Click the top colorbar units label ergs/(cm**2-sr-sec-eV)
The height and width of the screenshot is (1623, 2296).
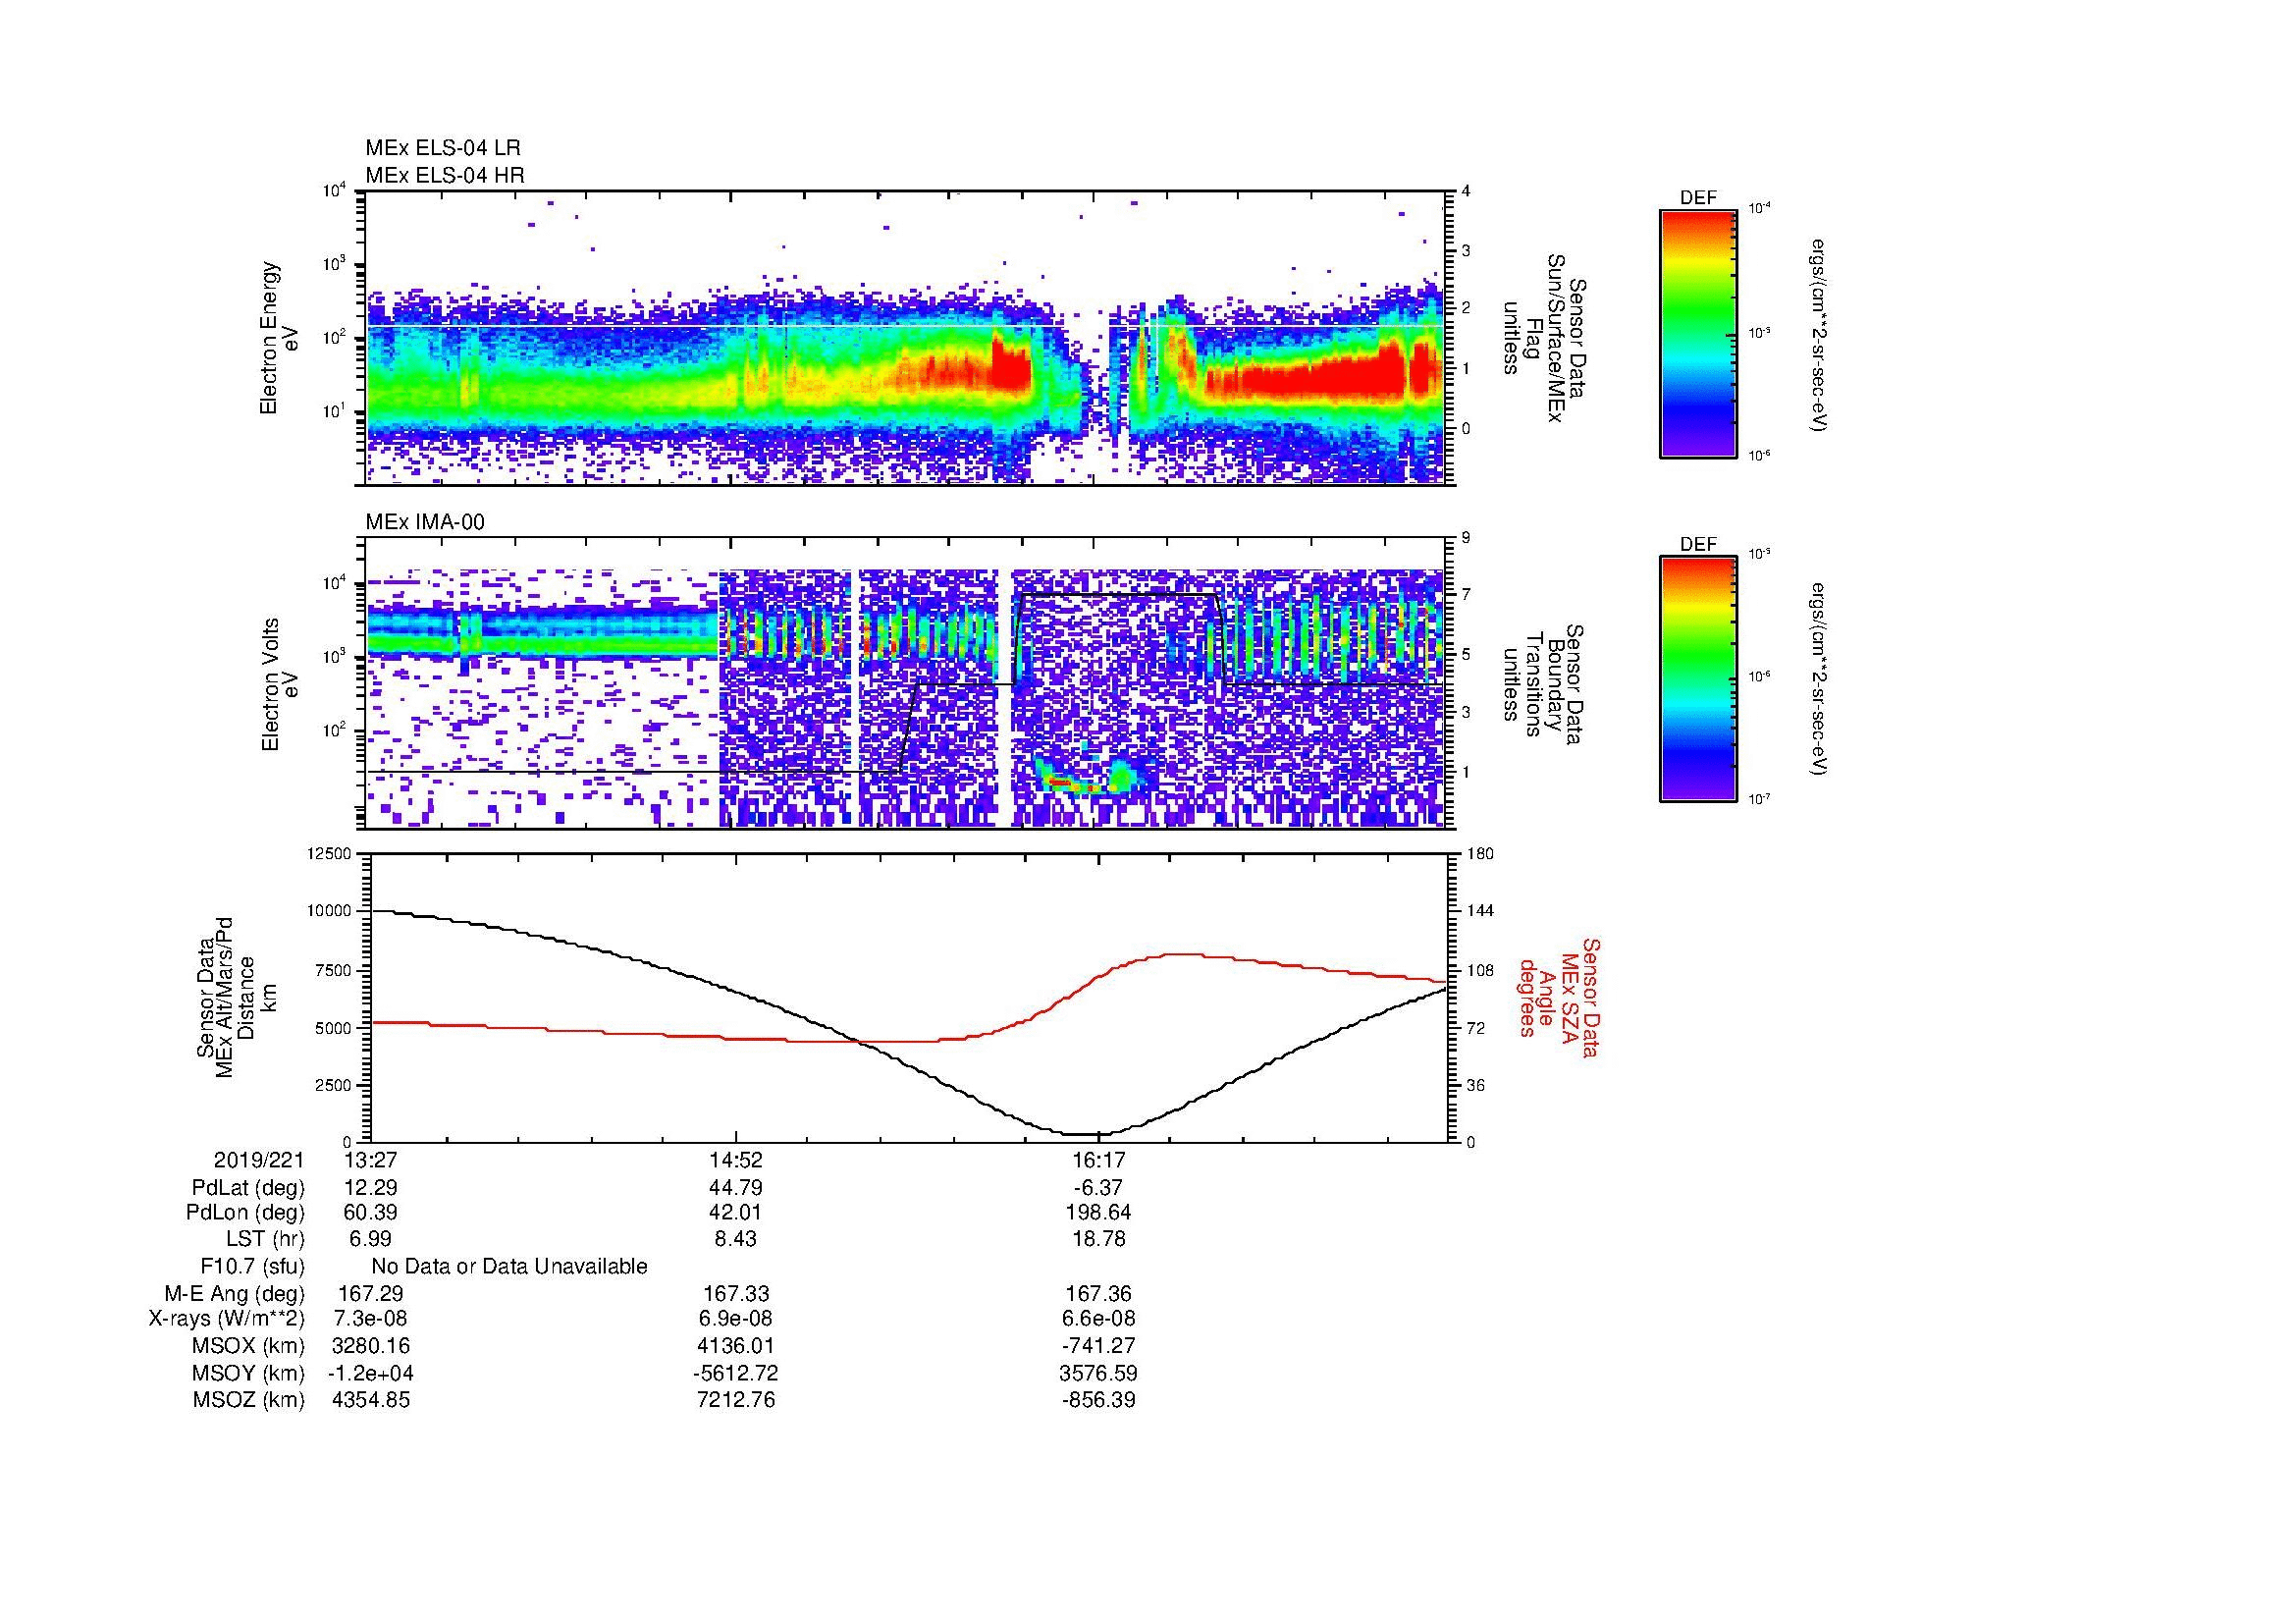pos(1819,335)
